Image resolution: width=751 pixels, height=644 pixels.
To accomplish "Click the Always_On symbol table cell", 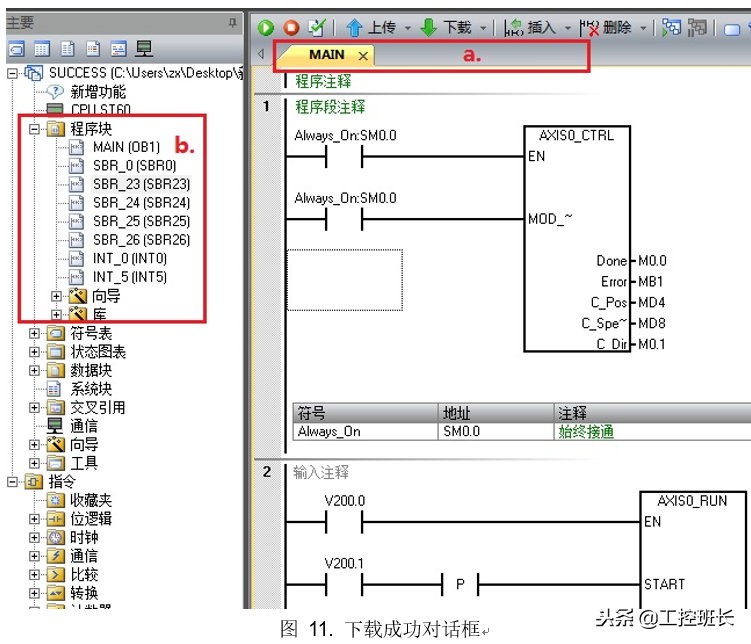I will 365,432.
